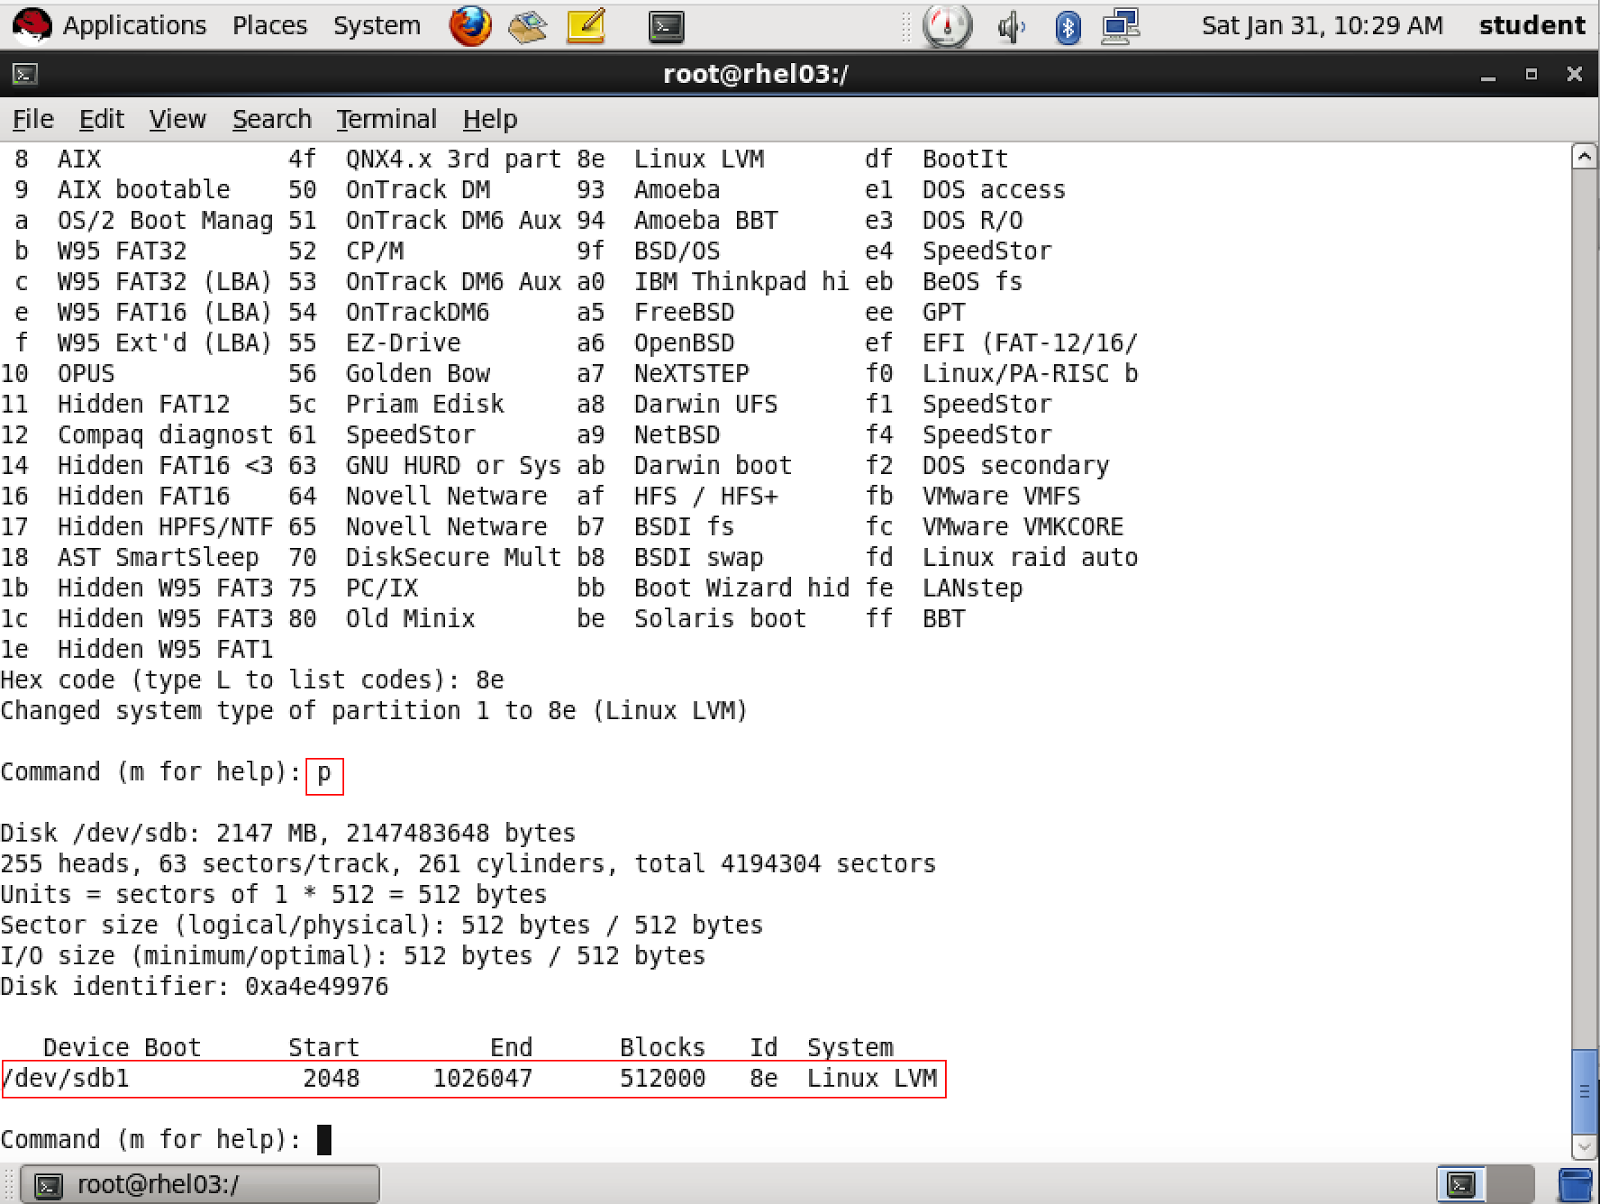Click the Red Hat logo icon

32,25
